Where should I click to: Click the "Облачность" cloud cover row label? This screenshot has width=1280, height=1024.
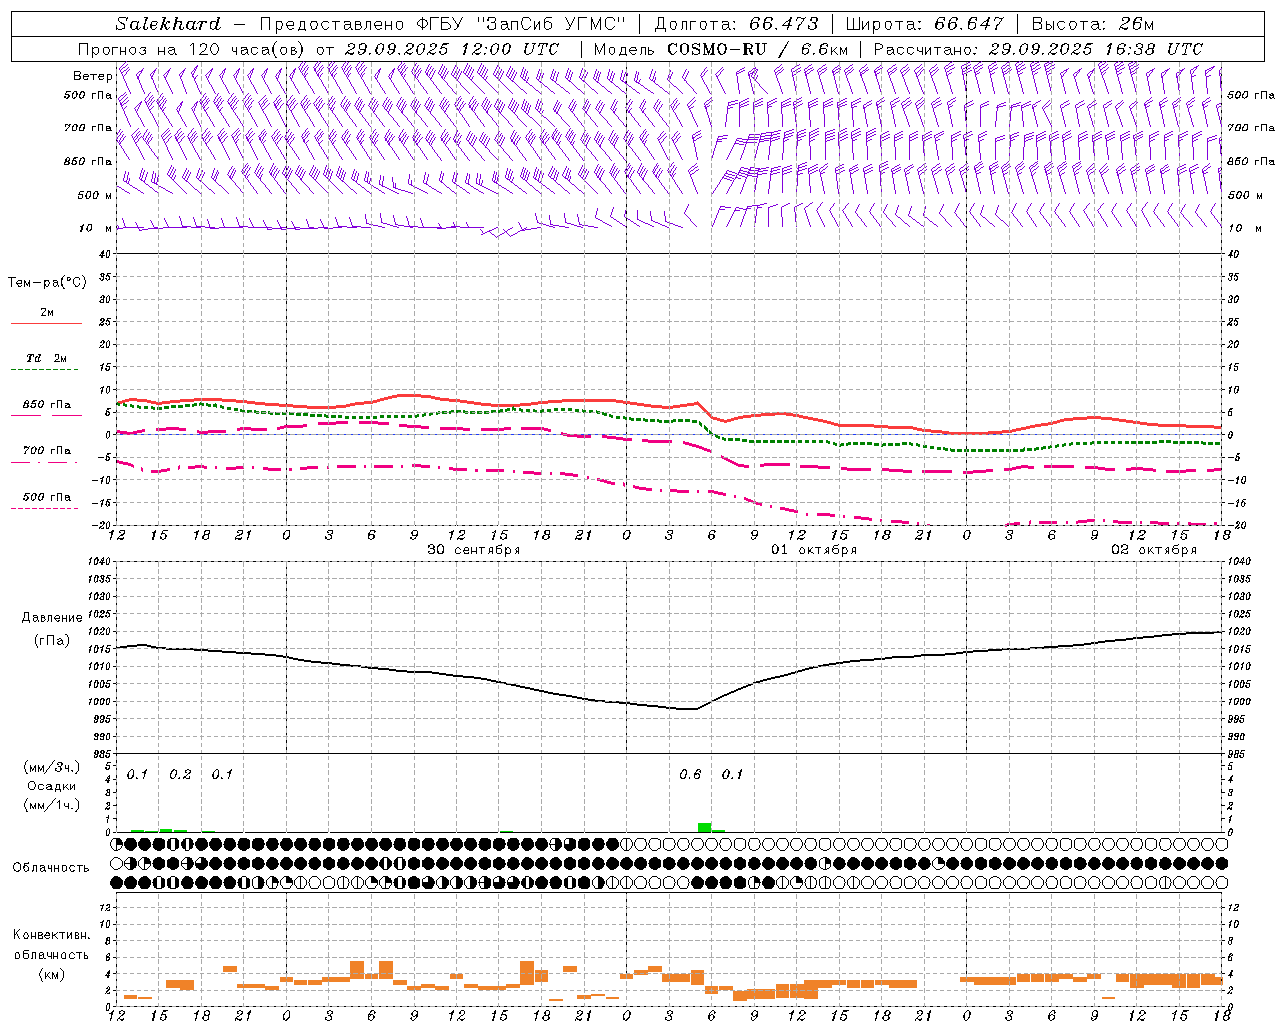click(x=51, y=867)
